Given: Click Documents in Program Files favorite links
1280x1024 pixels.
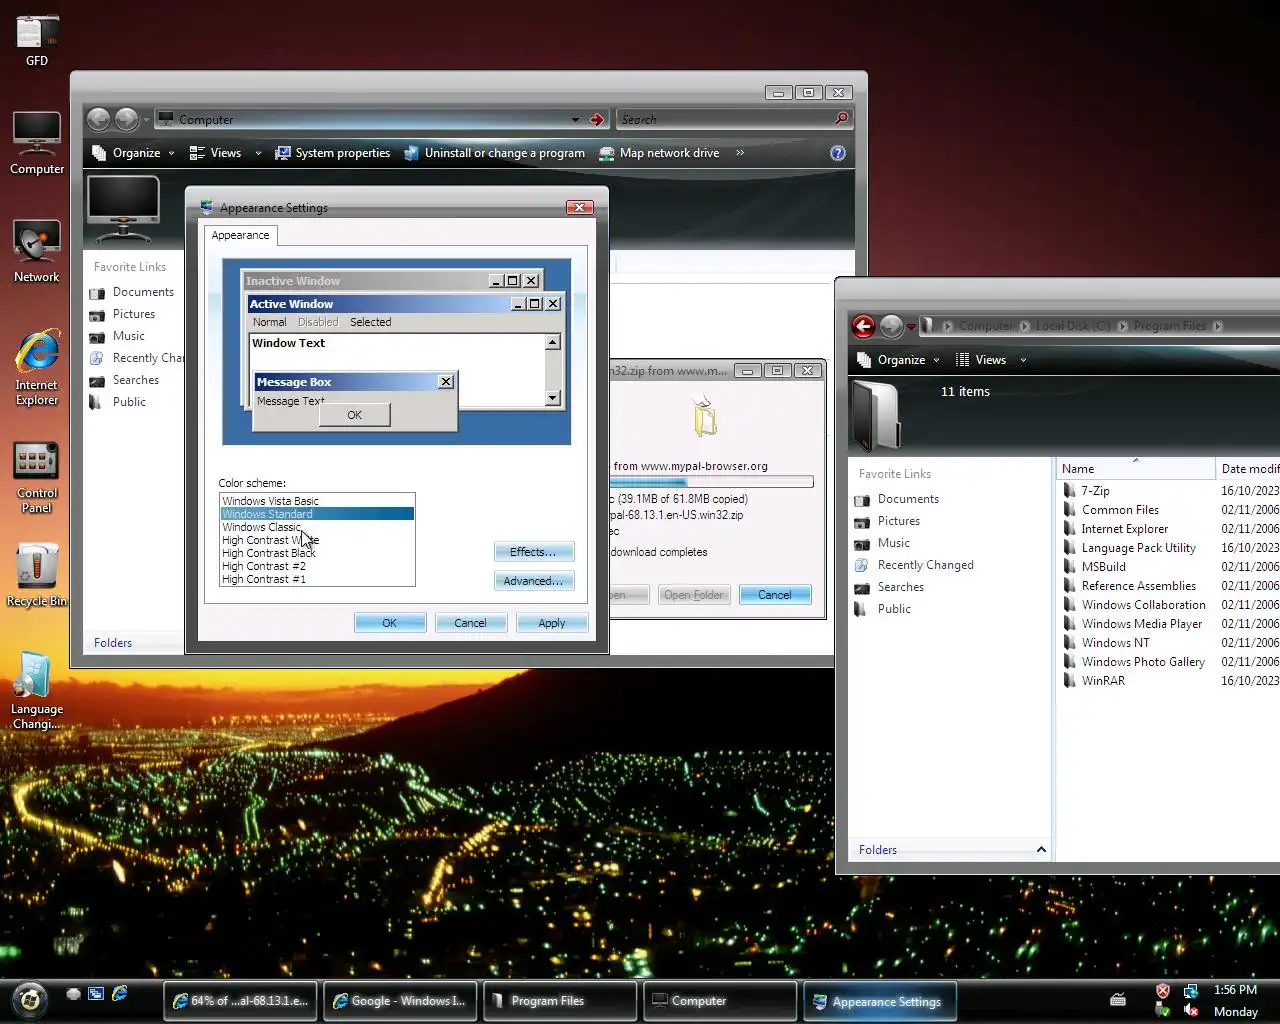Looking at the screenshot, I should 908,499.
